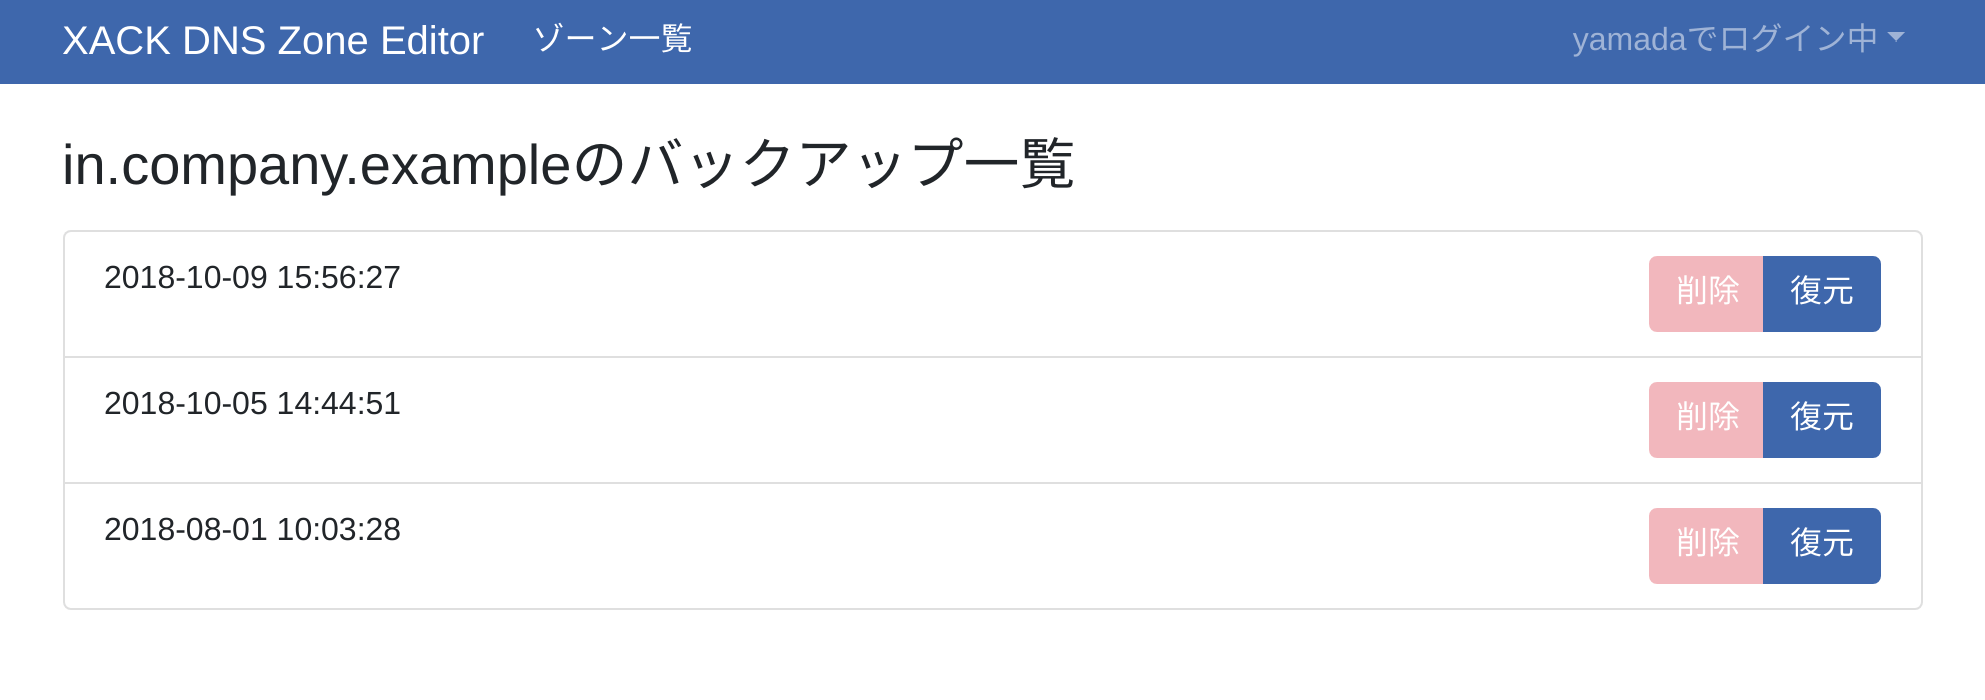Click the white space below the backup list
This screenshot has width=1985, height=700.
click(x=992, y=656)
